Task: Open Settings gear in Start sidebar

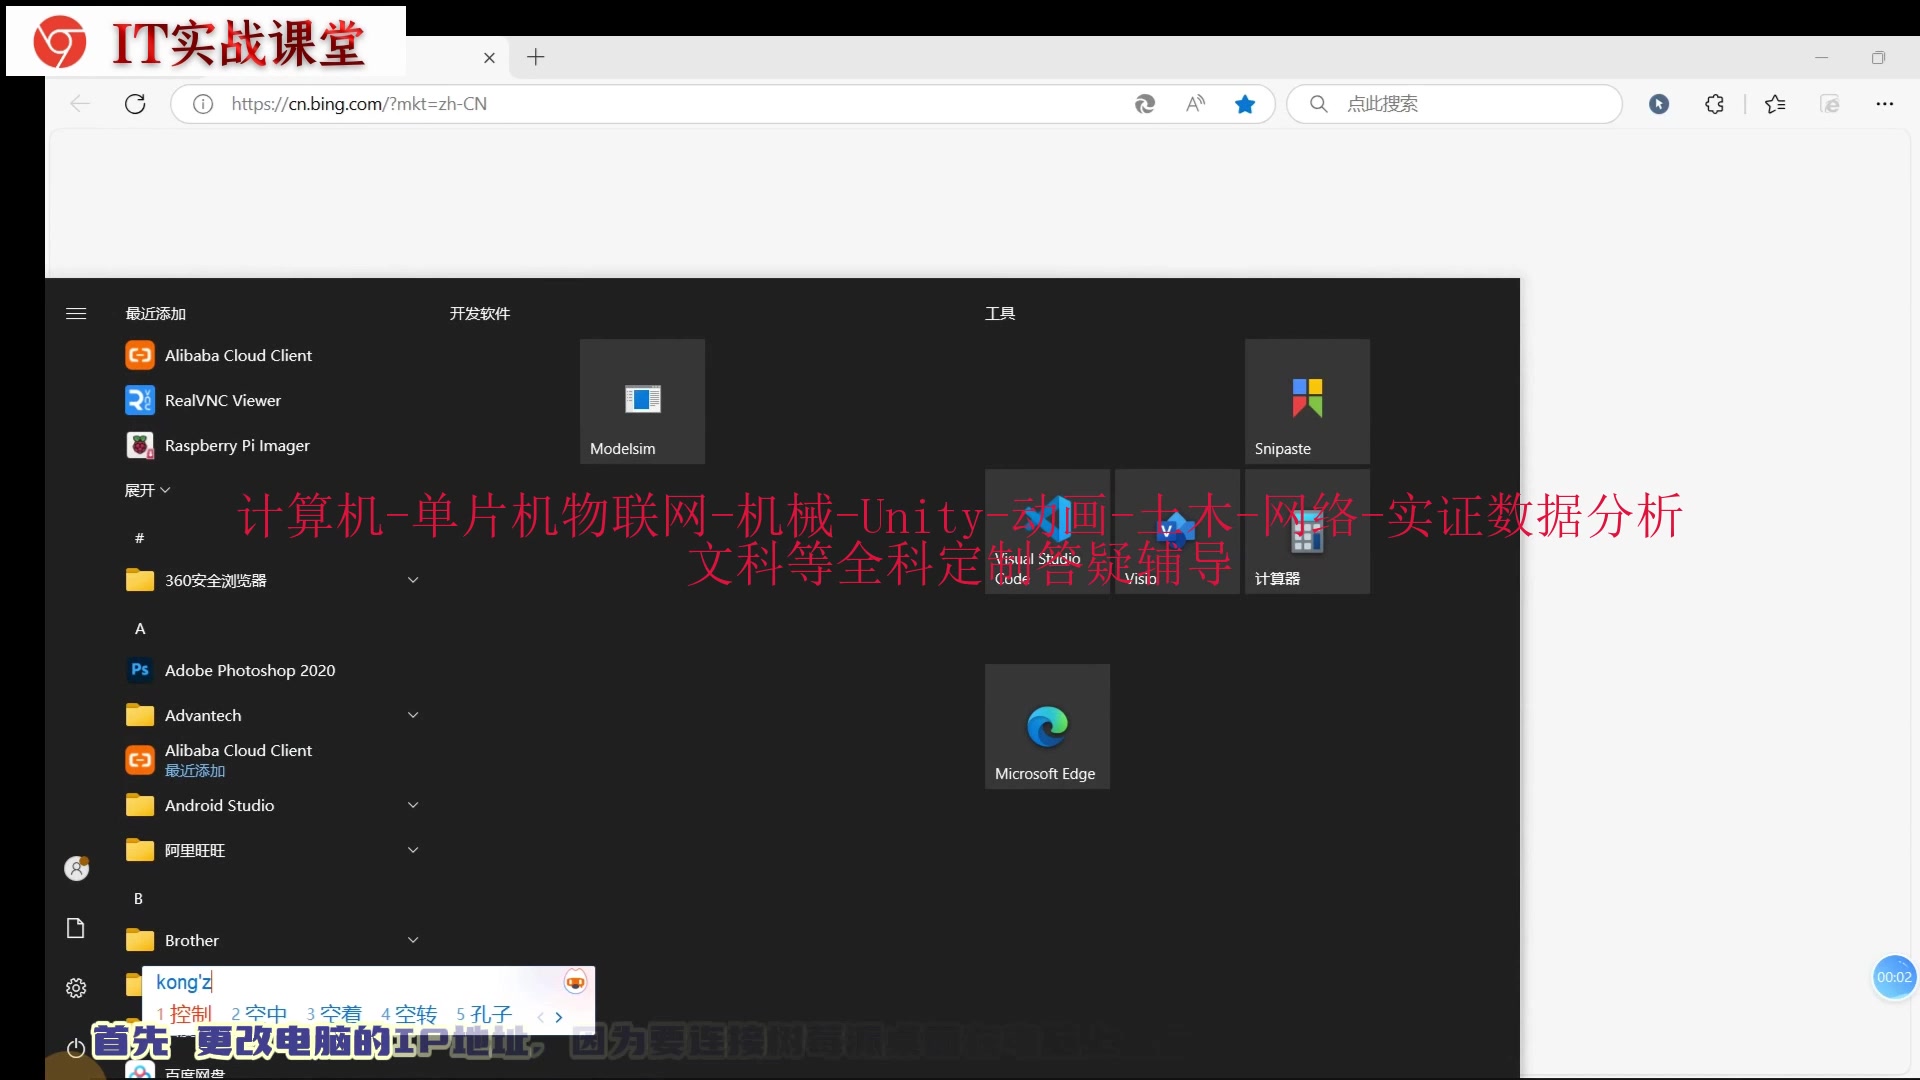Action: pos(76,988)
